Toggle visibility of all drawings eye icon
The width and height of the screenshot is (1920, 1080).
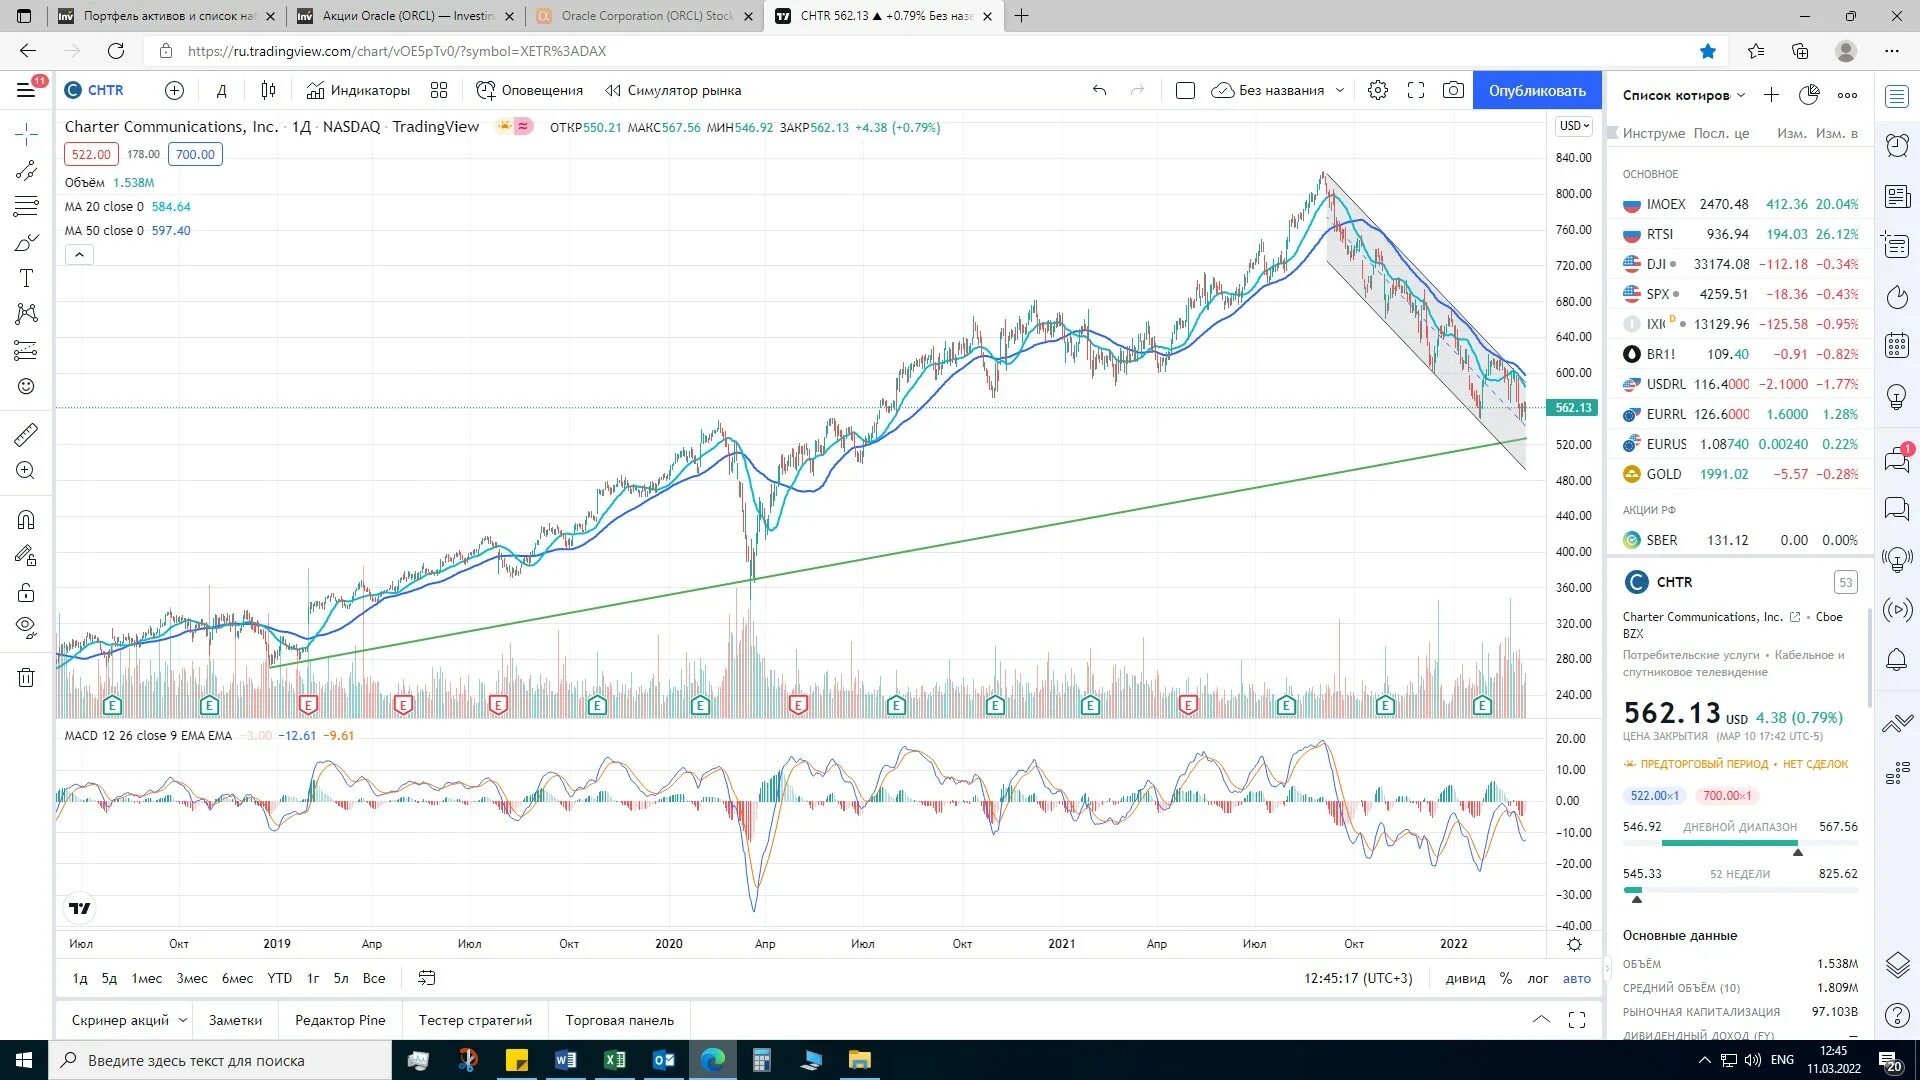tap(27, 627)
